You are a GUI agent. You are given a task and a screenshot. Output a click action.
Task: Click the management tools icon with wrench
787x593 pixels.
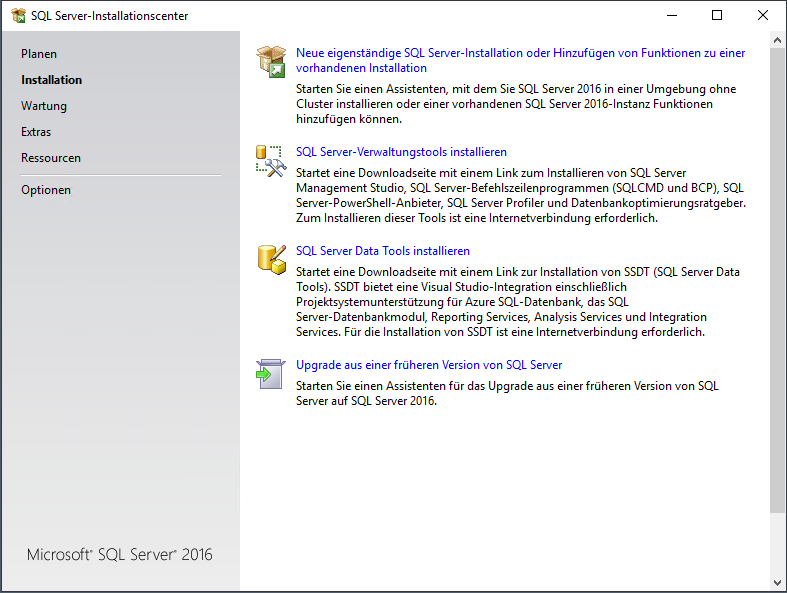click(x=271, y=160)
